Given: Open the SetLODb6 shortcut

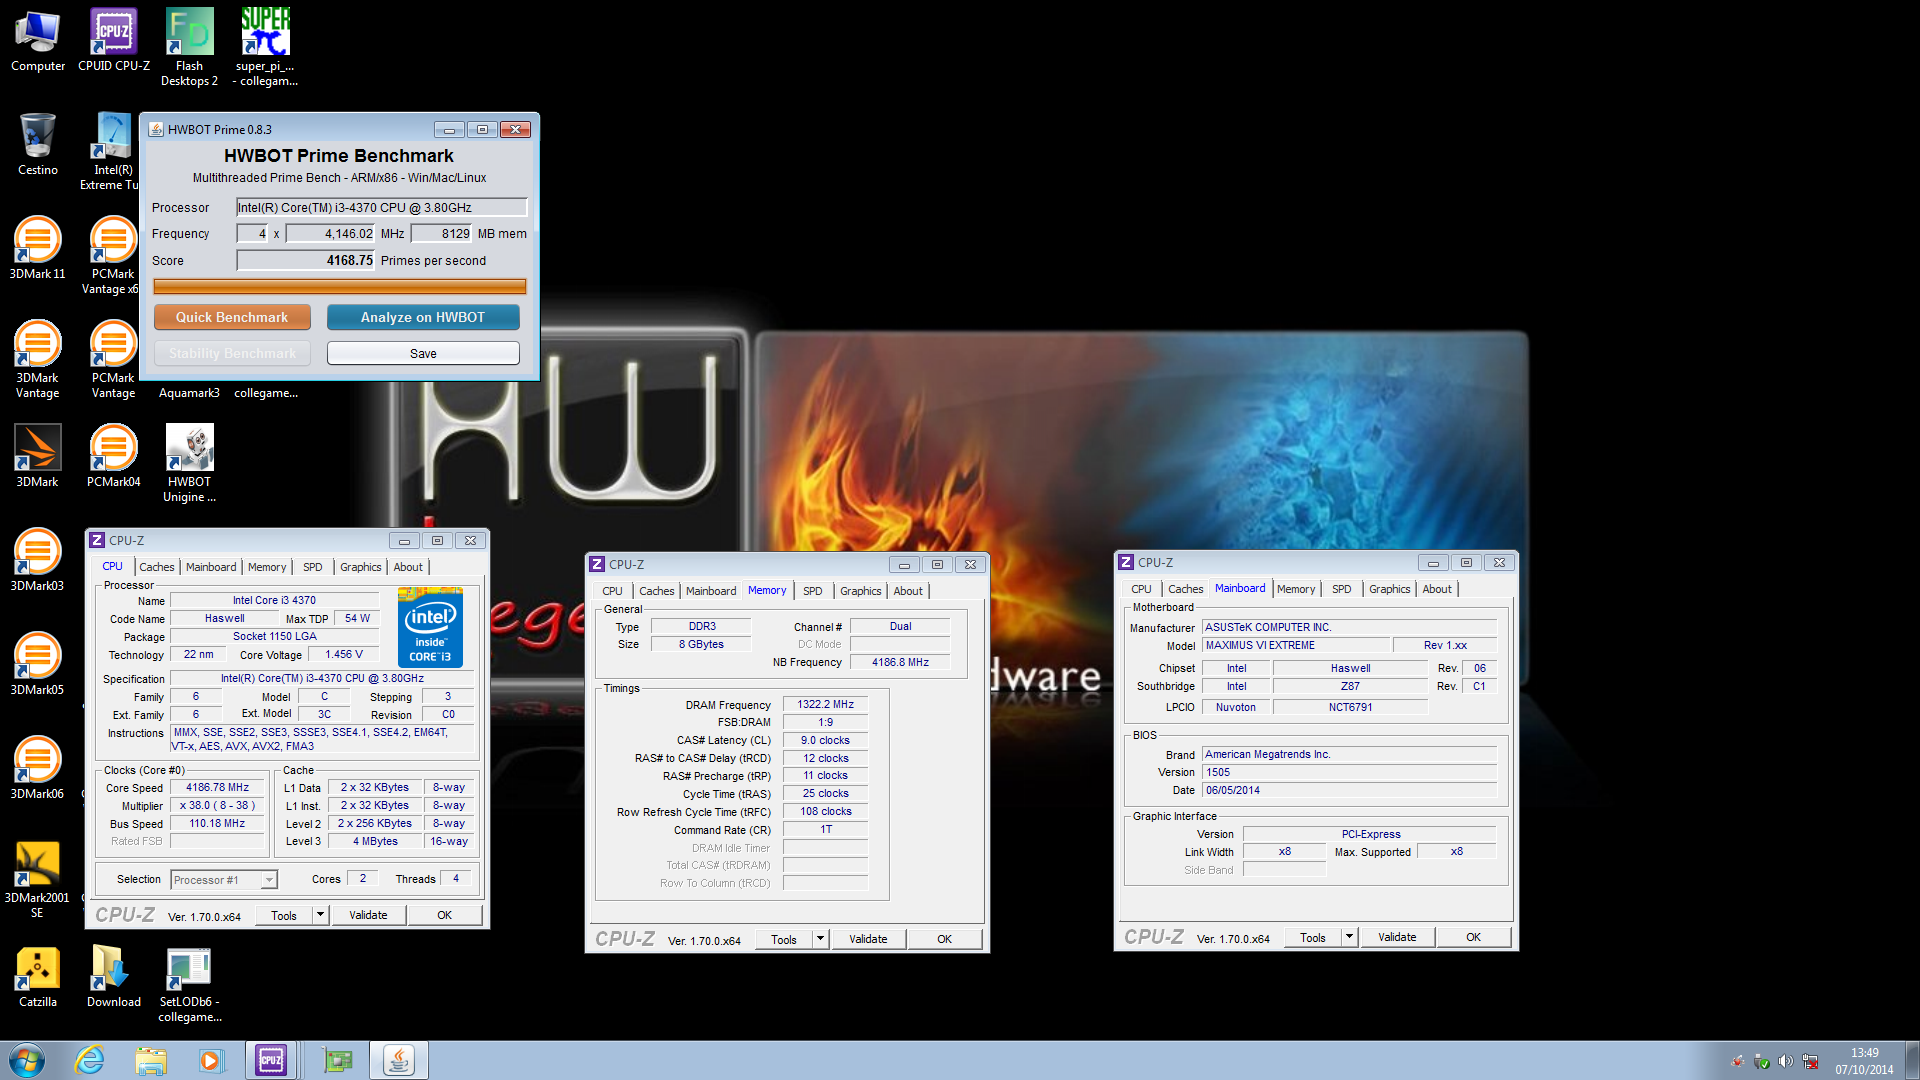Looking at the screenshot, I should click(x=190, y=983).
